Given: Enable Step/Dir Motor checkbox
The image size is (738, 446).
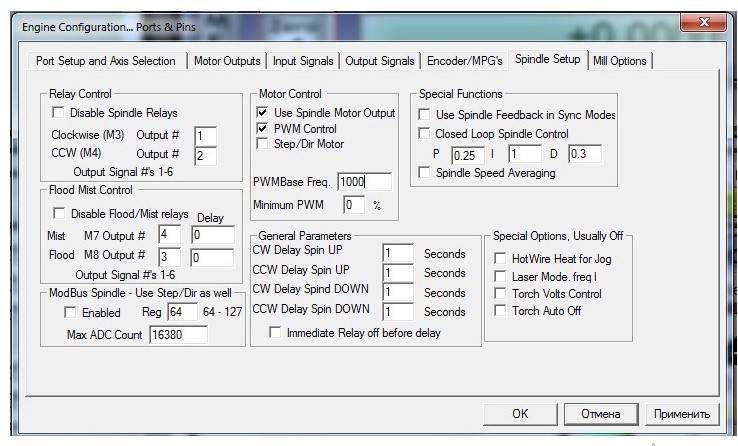Looking at the screenshot, I should pos(262,143).
